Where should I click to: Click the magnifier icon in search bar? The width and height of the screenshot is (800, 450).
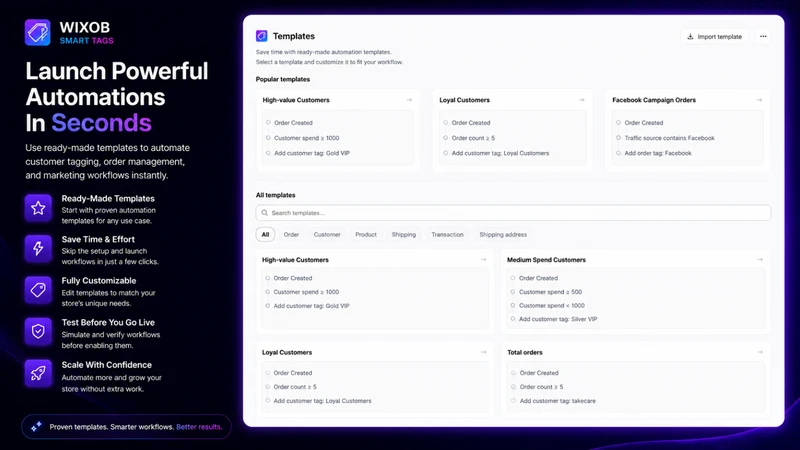(264, 213)
